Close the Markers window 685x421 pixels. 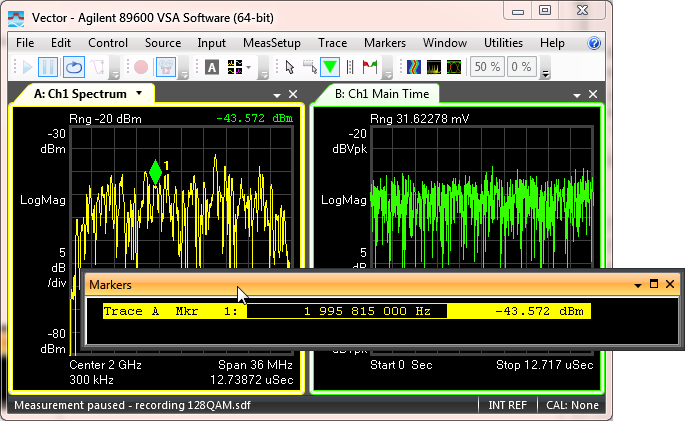click(670, 284)
